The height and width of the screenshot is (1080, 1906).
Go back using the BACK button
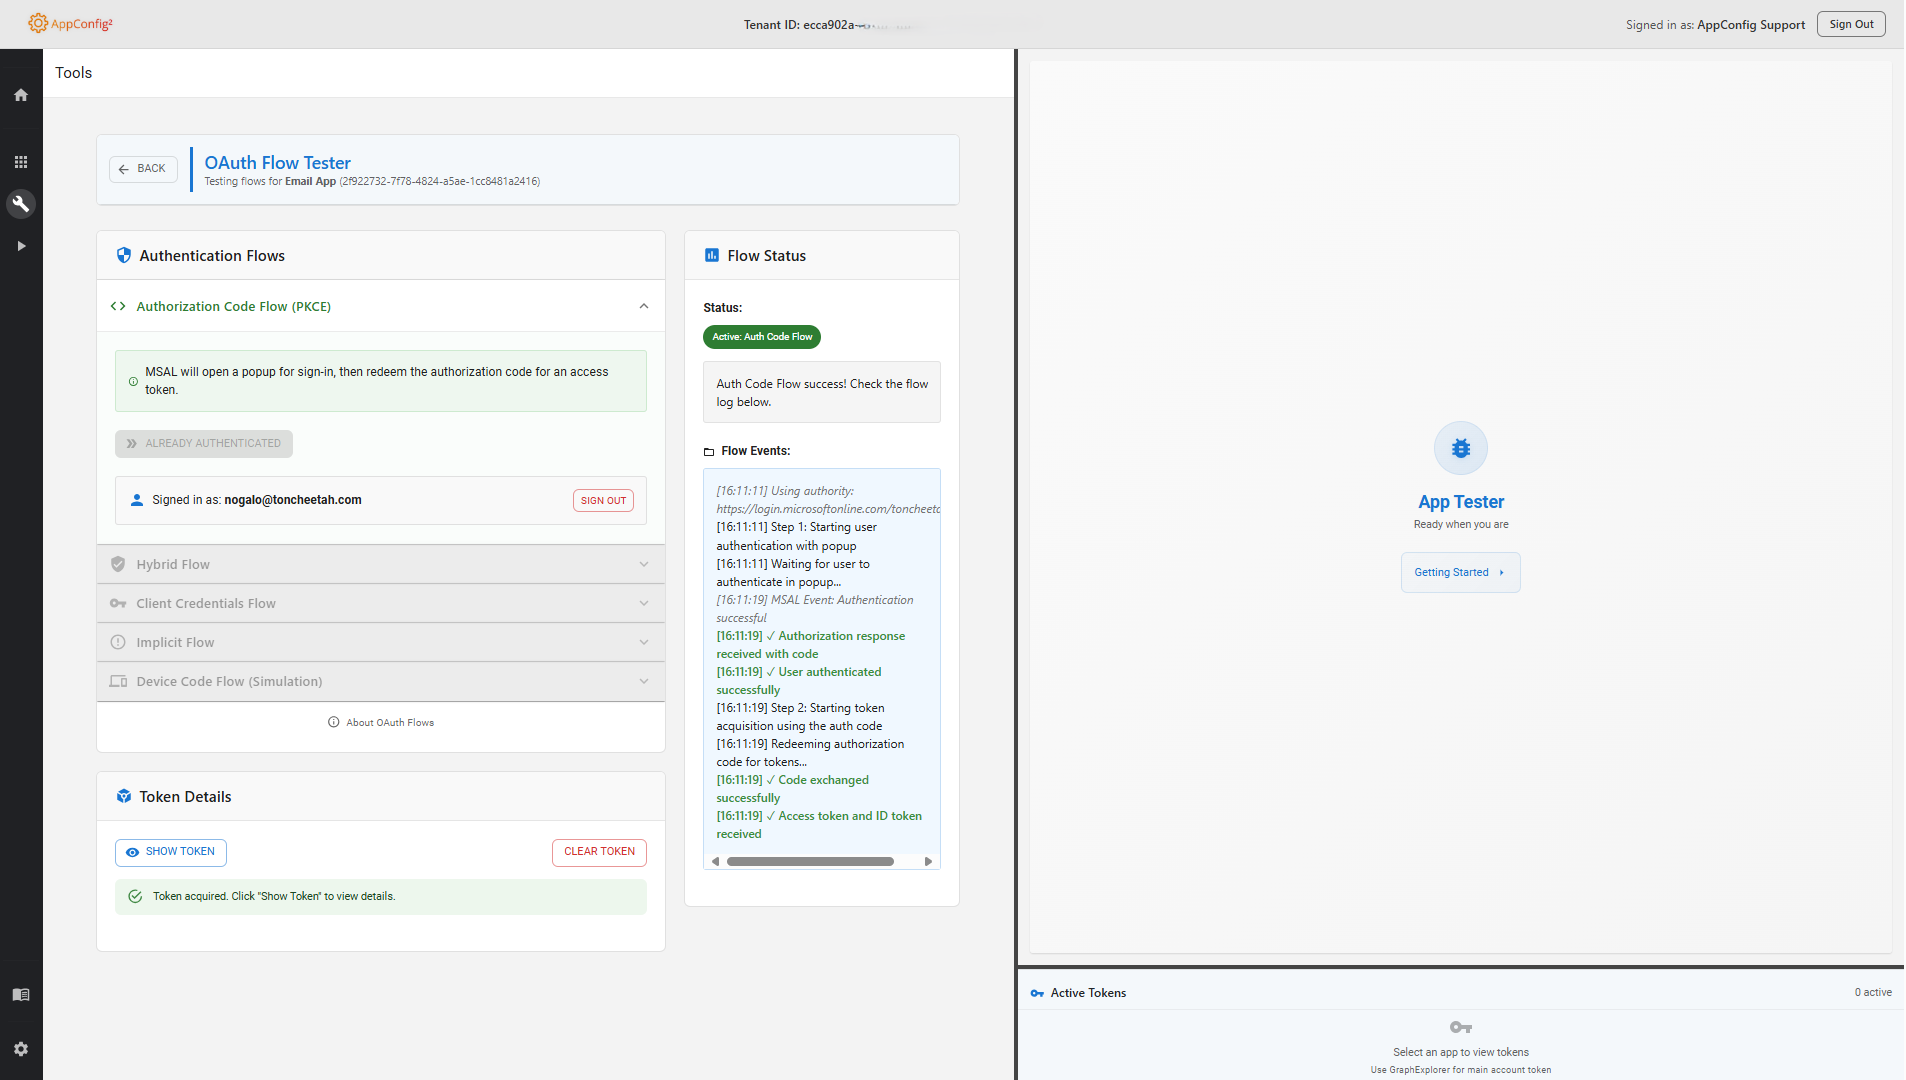(143, 169)
